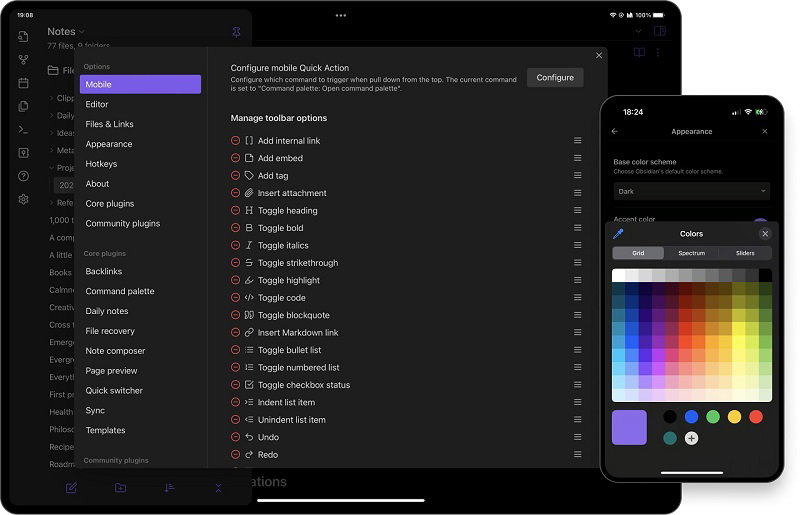
Task: Open the Notes vault dropdown
Action: 66,32
